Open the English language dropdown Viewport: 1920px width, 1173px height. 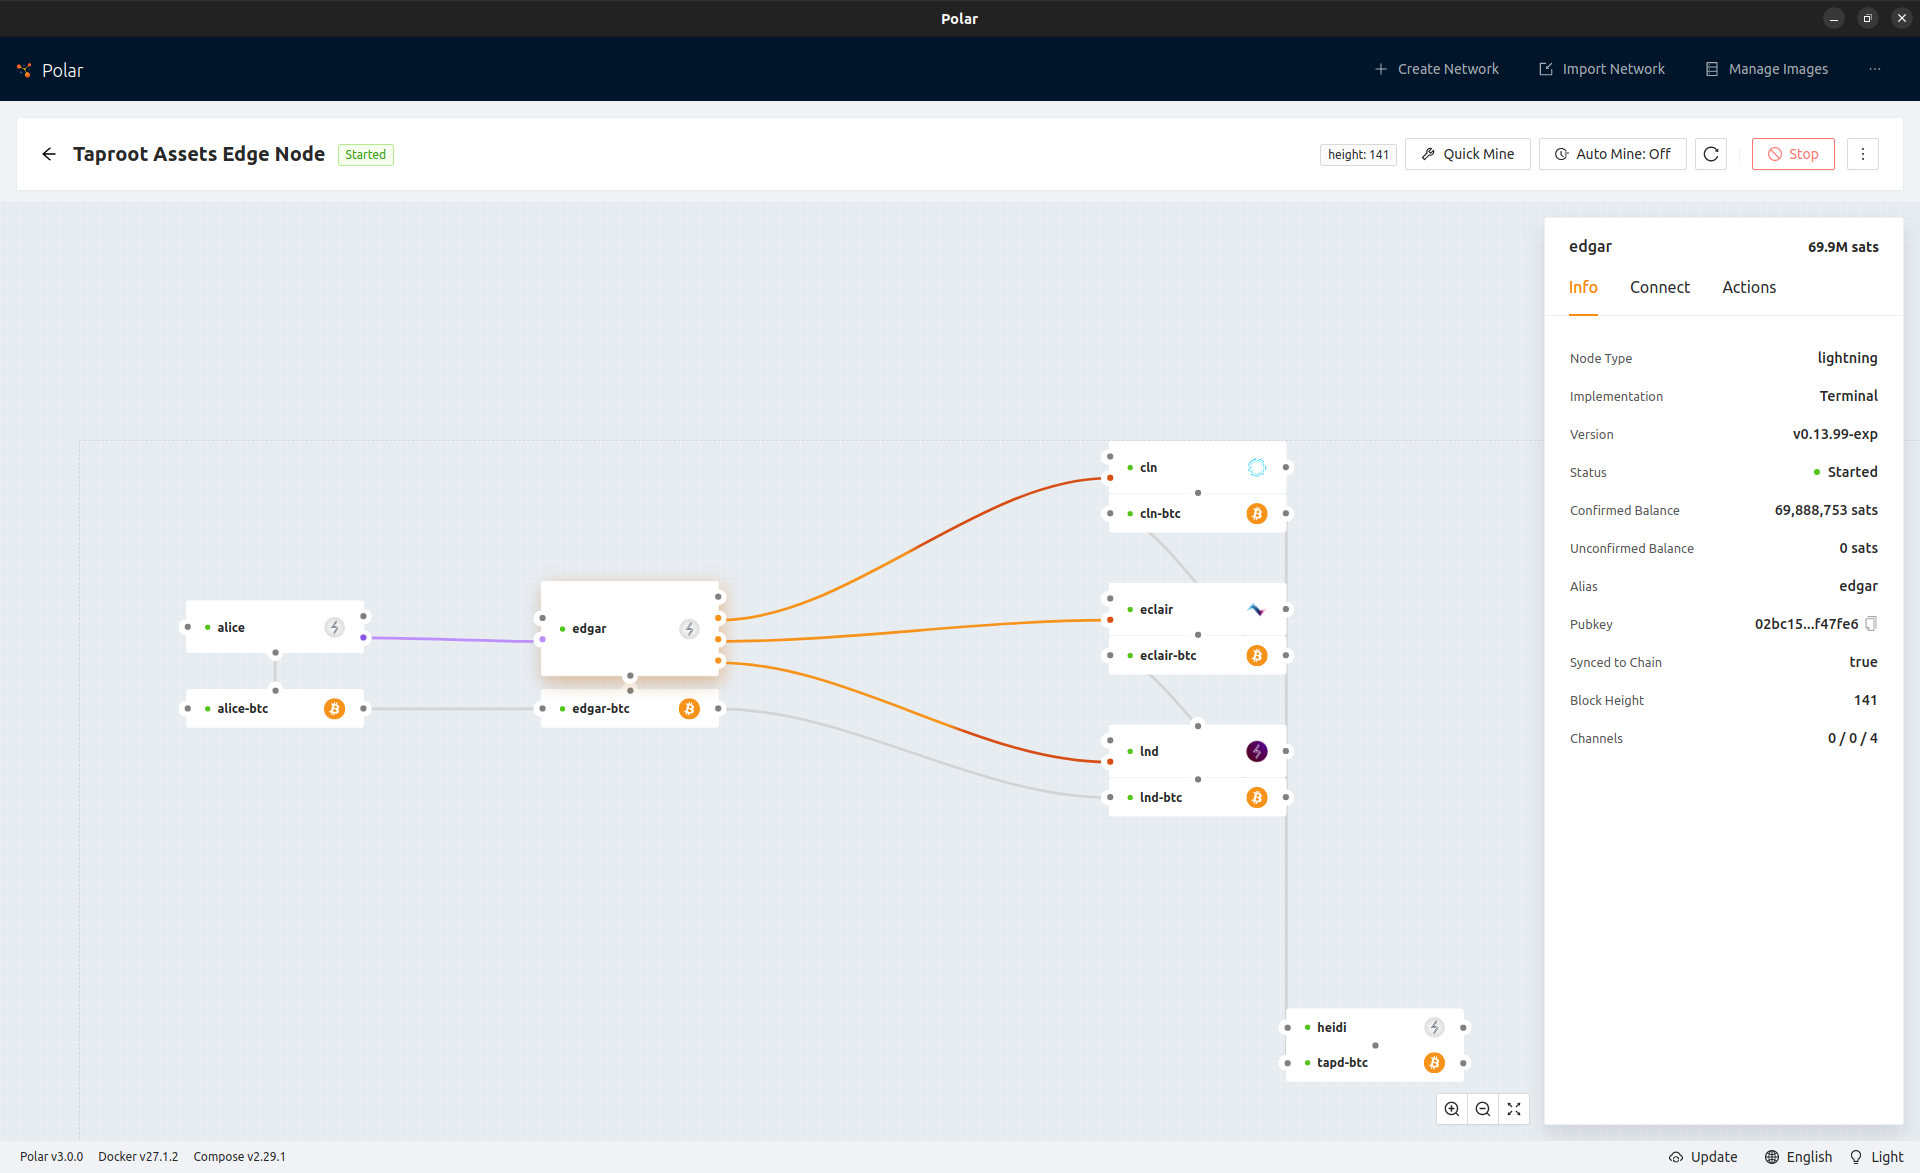click(1798, 1157)
